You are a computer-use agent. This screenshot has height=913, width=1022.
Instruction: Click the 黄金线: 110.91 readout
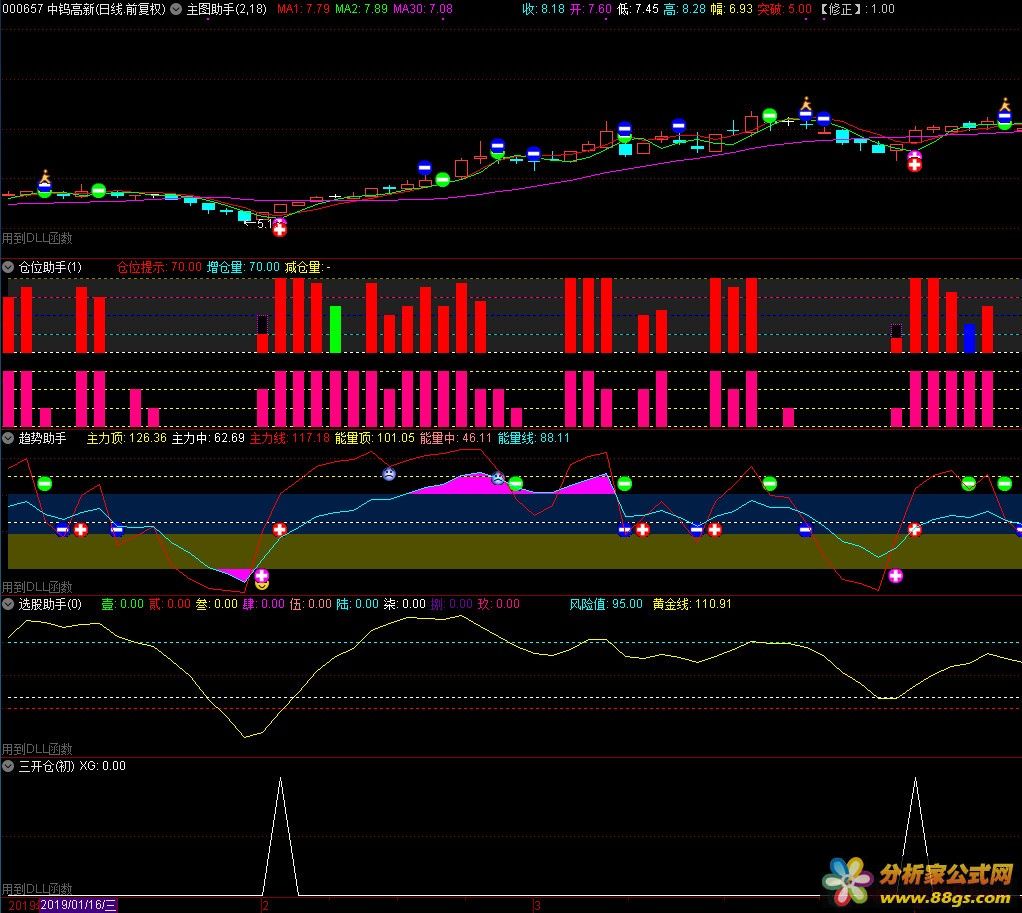click(692, 604)
